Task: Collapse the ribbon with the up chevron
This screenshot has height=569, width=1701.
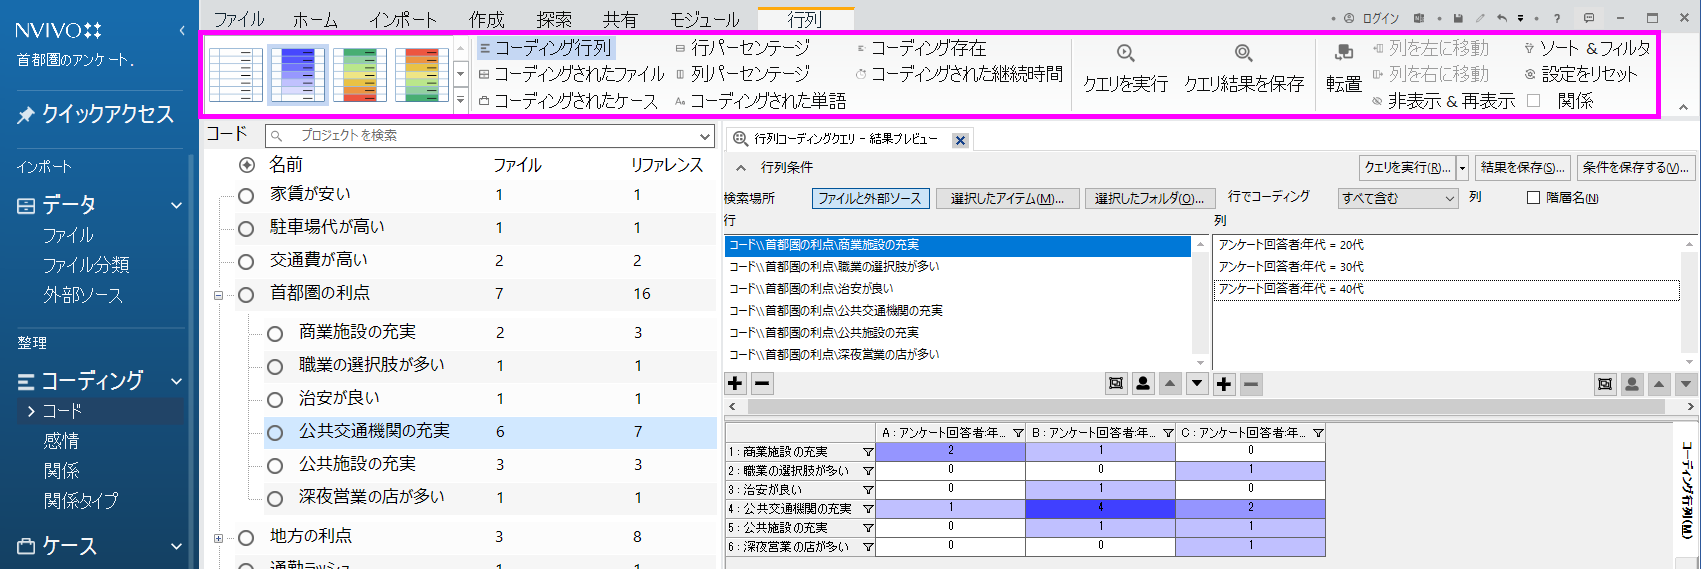Action: coord(1683,107)
